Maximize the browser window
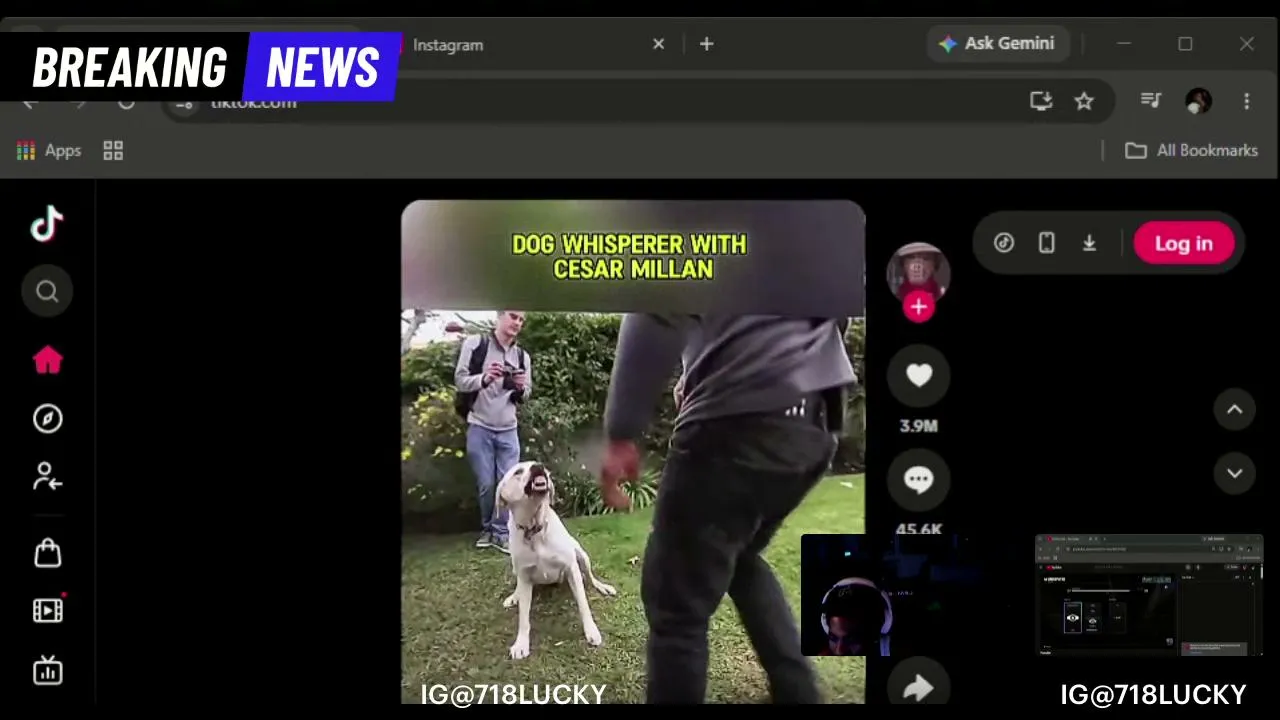1280x720 pixels. coord(1185,44)
